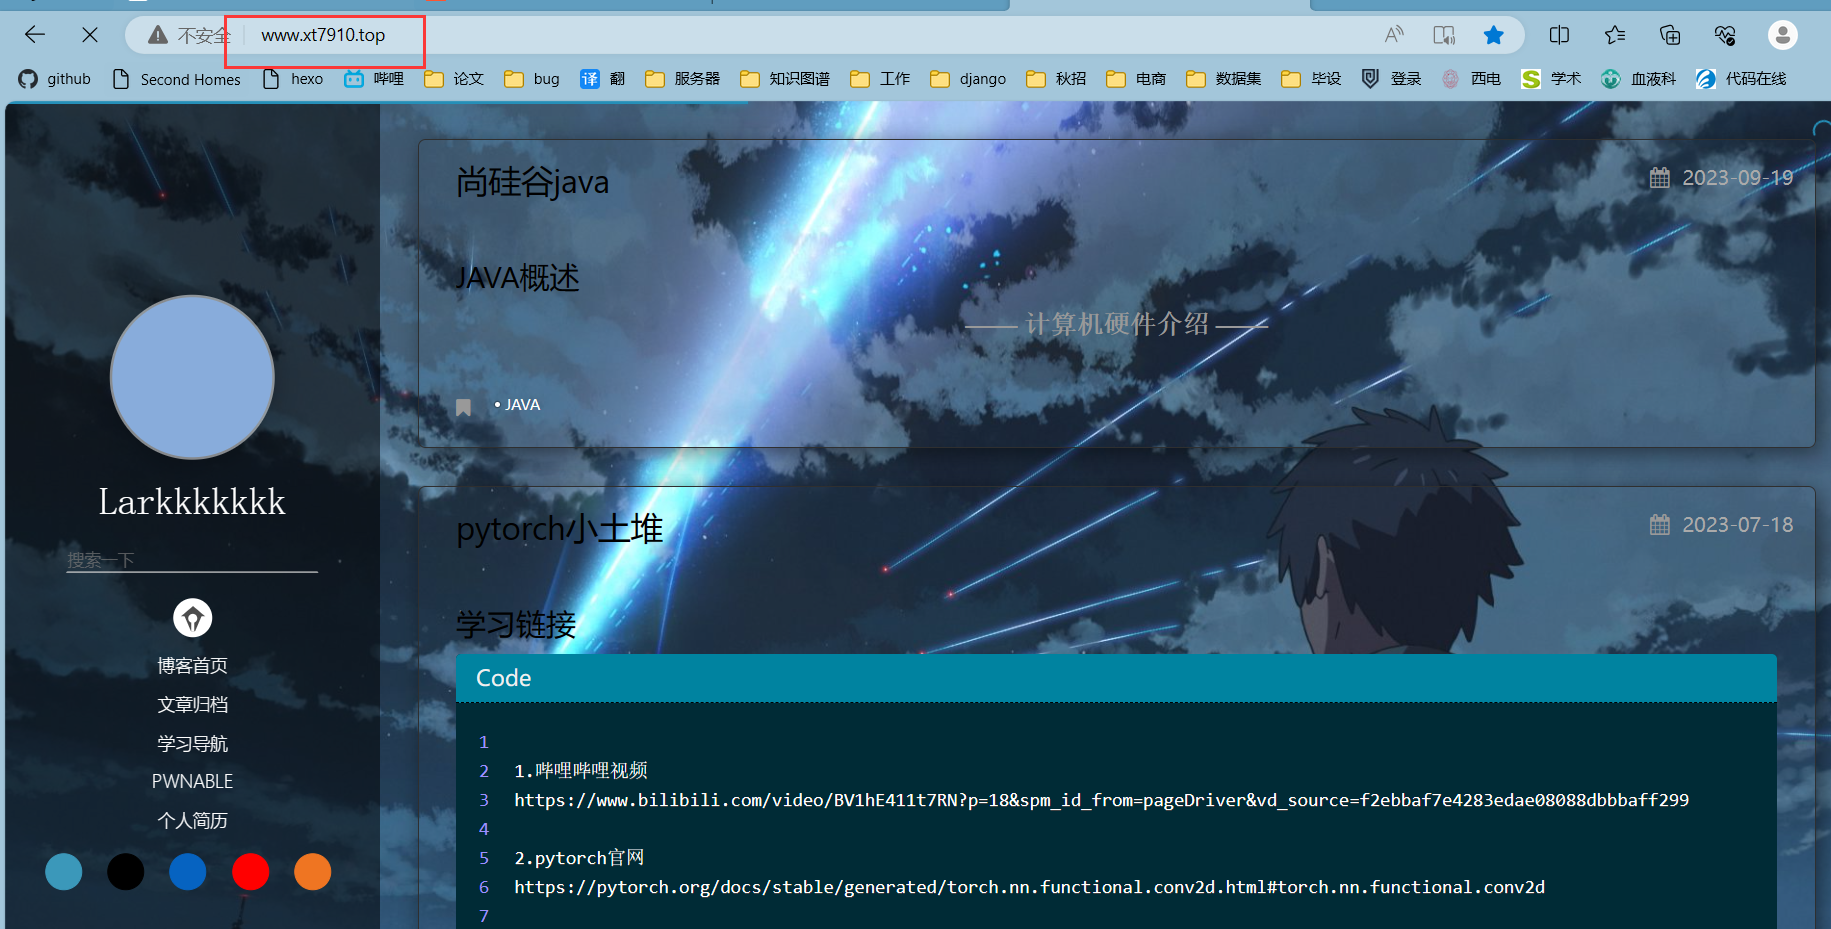1831x929 pixels.
Task: Open the collections icon in toolbar
Action: coord(1670,35)
